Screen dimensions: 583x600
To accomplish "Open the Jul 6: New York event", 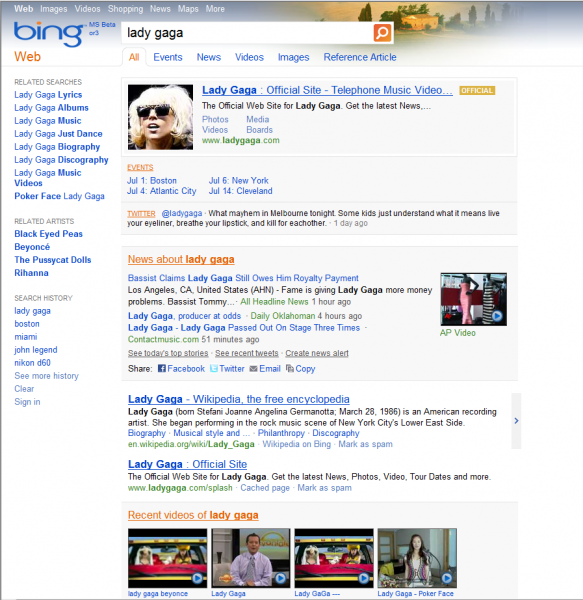I will [x=239, y=181].
